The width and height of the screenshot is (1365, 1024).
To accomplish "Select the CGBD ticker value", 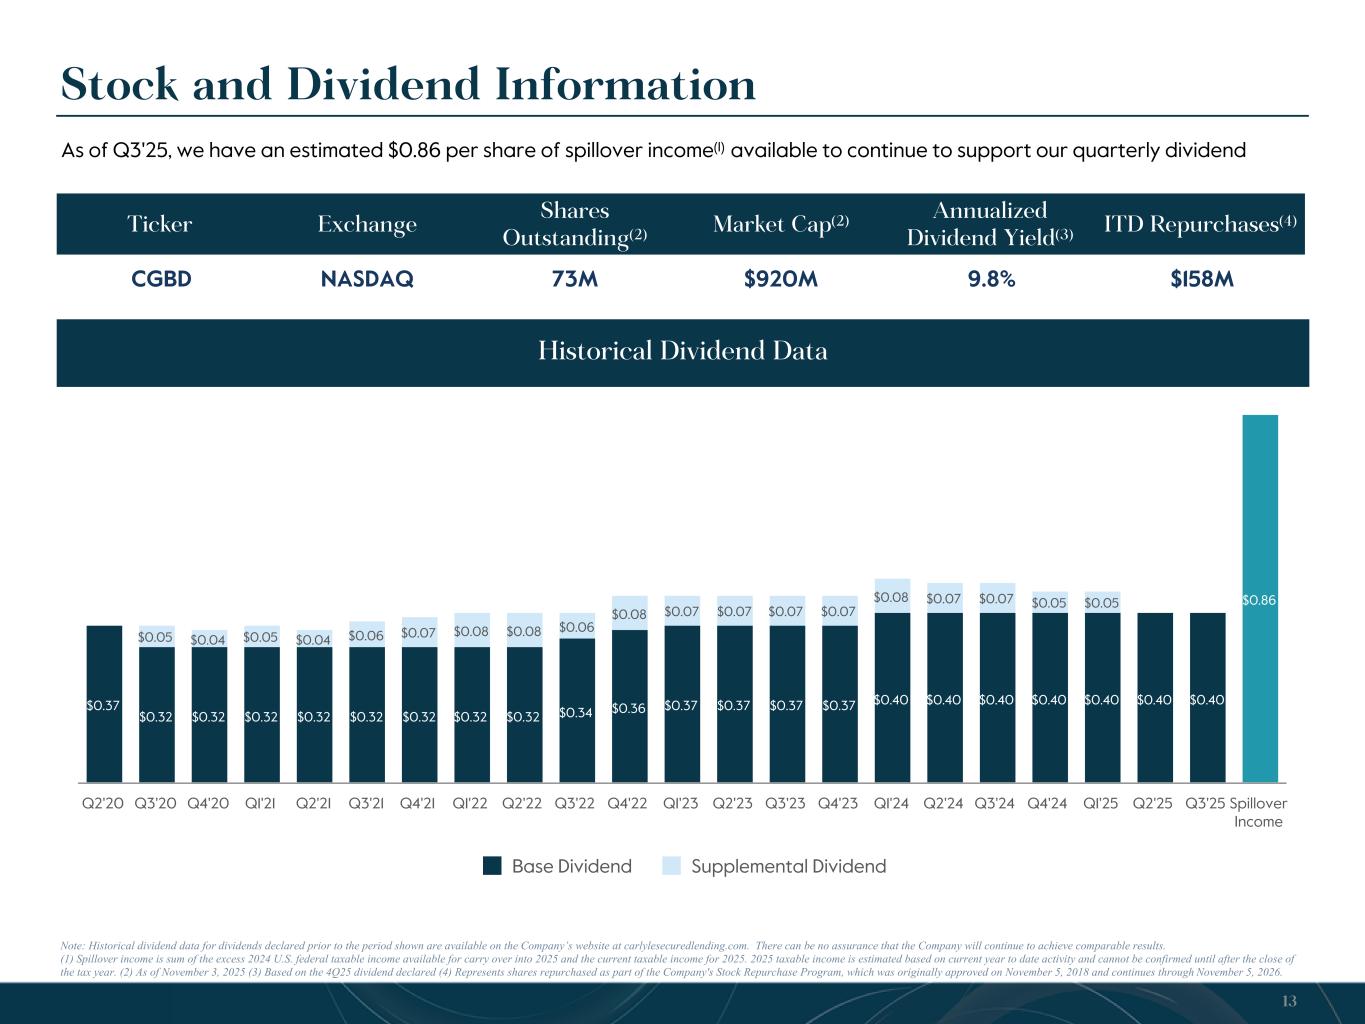I will (161, 280).
